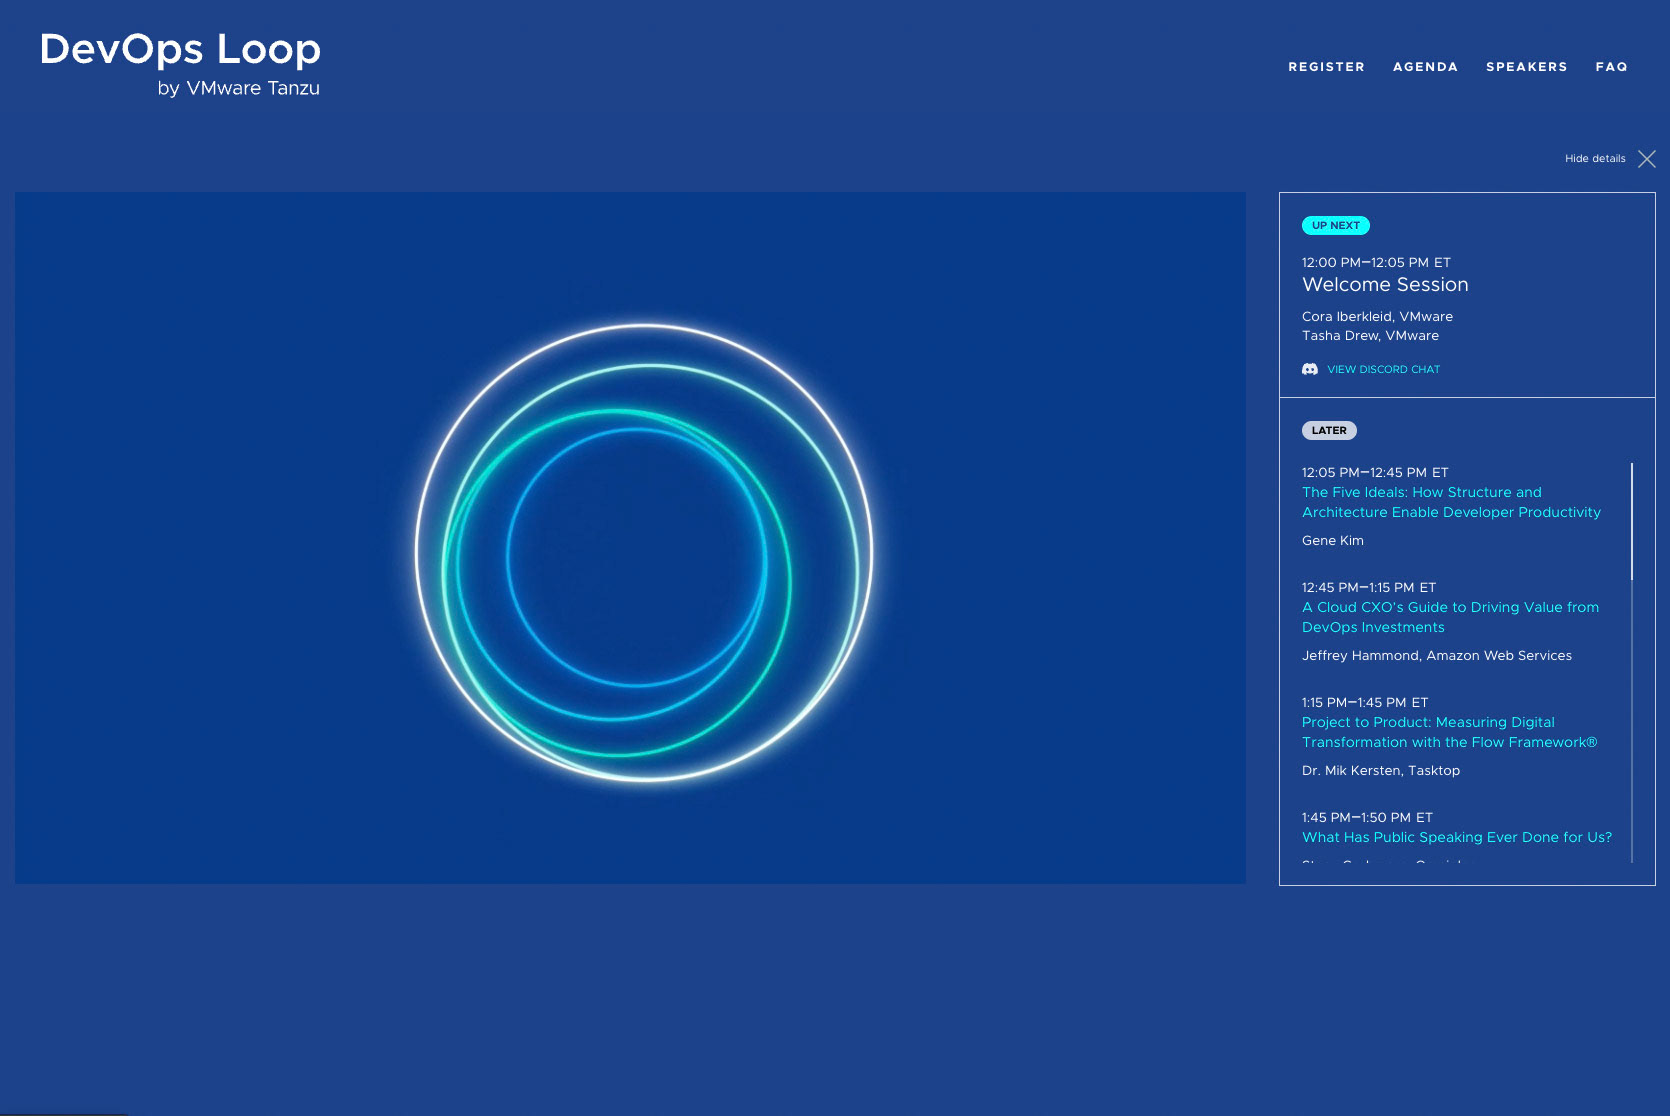The image size is (1670, 1116).
Task: Click the UP NEXT badge
Action: (x=1335, y=226)
